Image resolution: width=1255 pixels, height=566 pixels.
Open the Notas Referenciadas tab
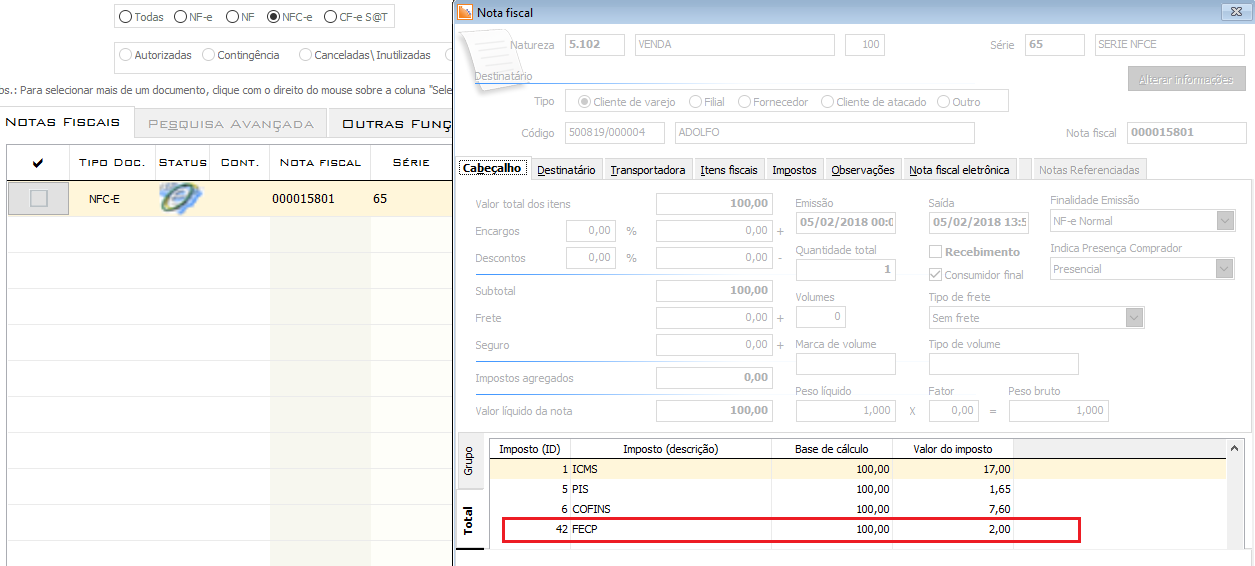pos(1089,170)
